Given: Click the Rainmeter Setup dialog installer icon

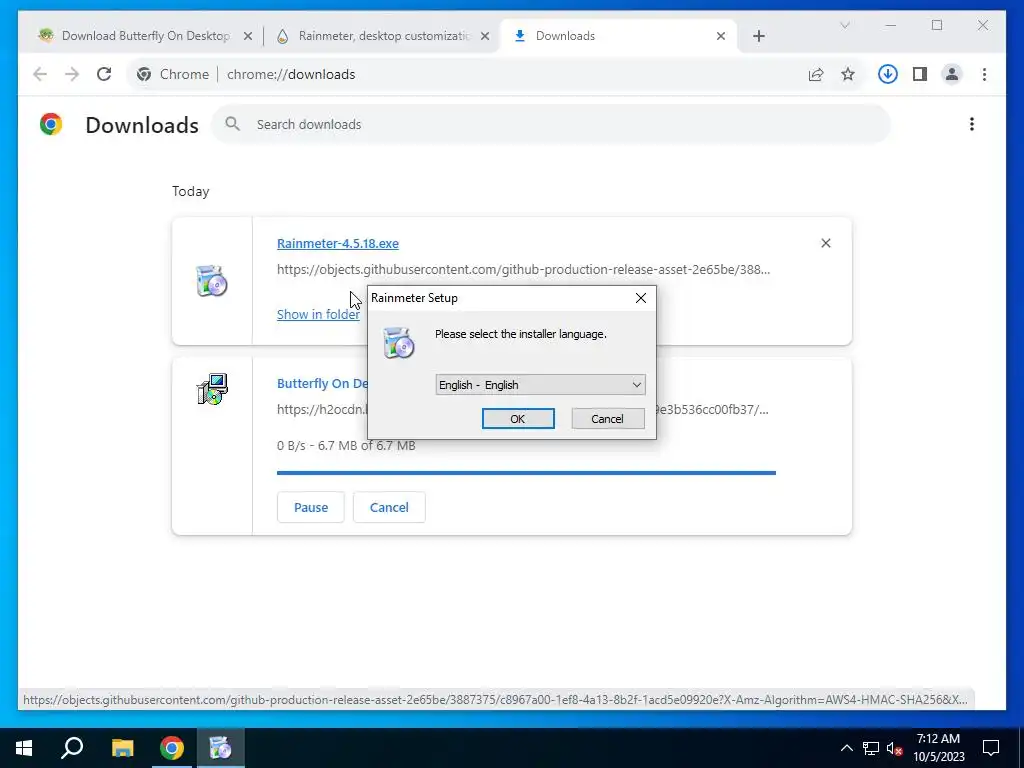Looking at the screenshot, I should coord(398,342).
